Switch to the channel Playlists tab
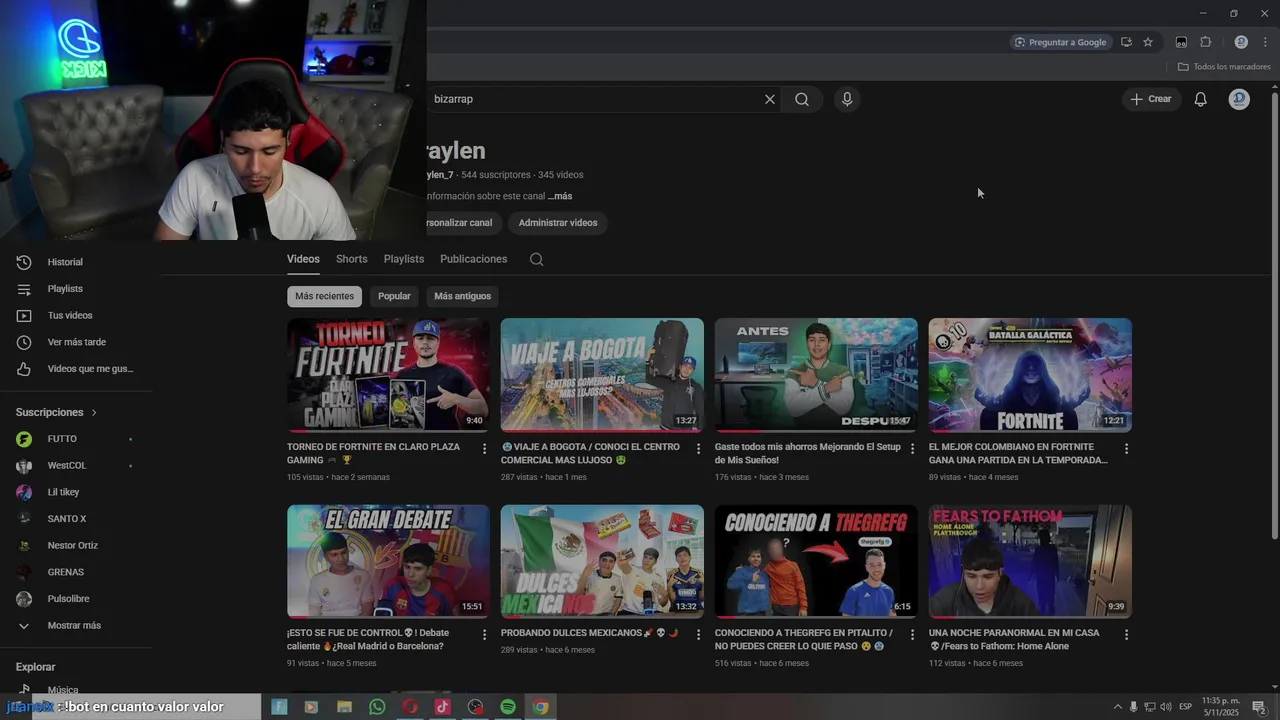The image size is (1280, 720). 404,259
